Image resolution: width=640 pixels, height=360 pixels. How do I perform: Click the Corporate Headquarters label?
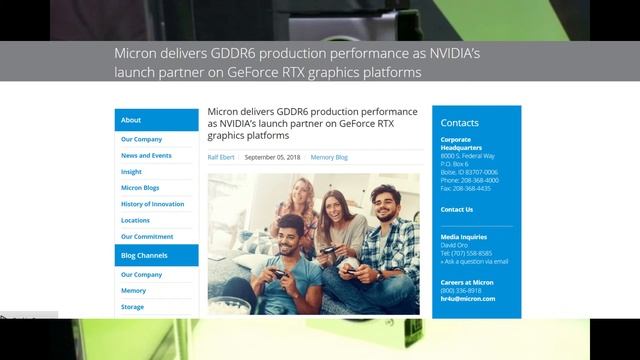pos(461,144)
